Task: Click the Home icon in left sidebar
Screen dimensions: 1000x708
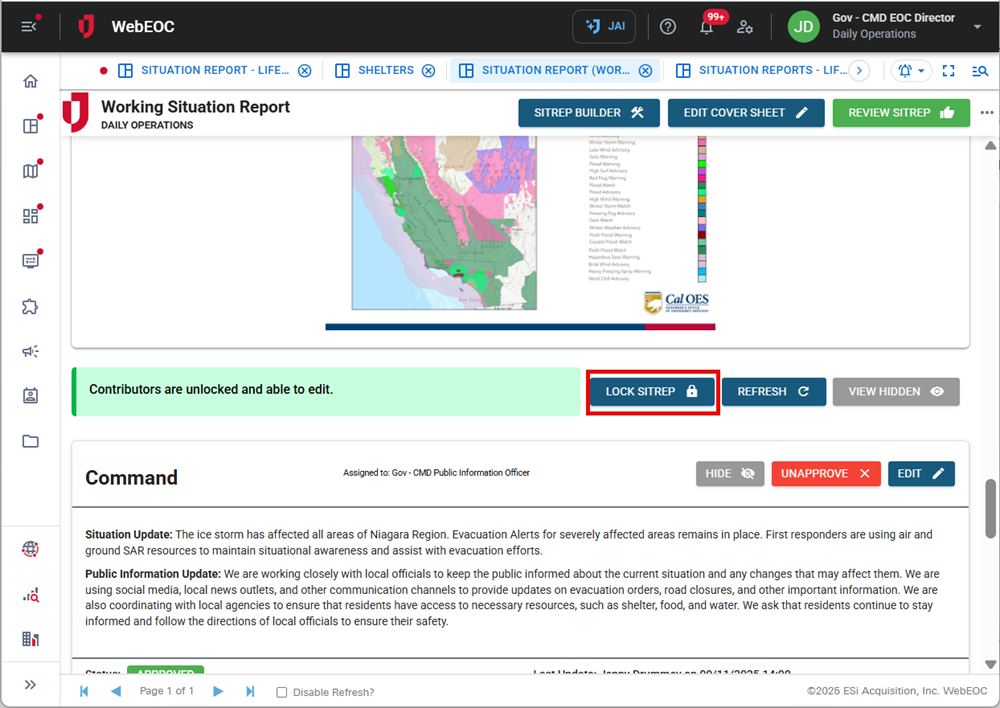Action: (x=30, y=82)
